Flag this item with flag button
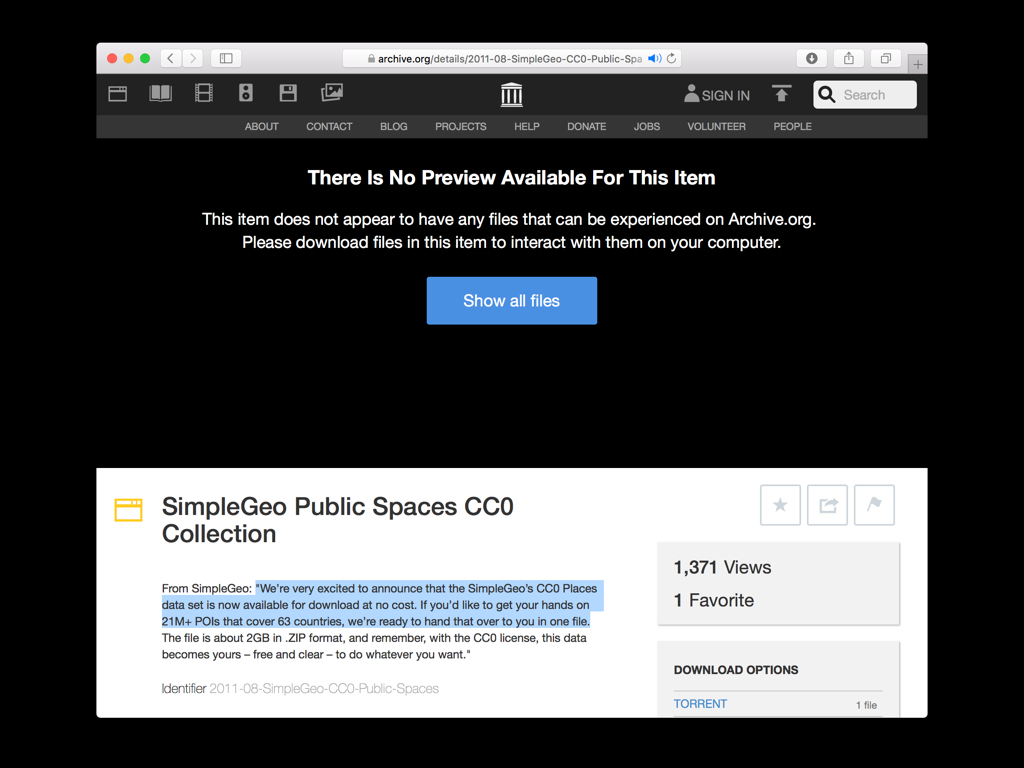 tap(875, 505)
